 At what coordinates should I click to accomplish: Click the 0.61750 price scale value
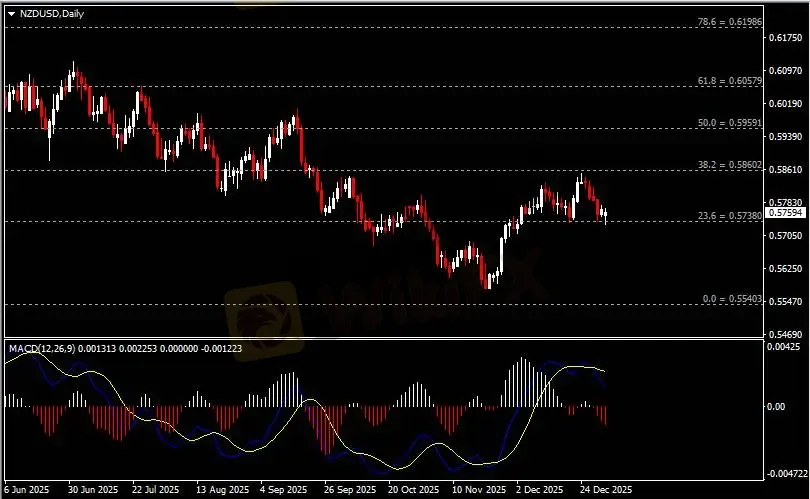pyautogui.click(x=785, y=38)
